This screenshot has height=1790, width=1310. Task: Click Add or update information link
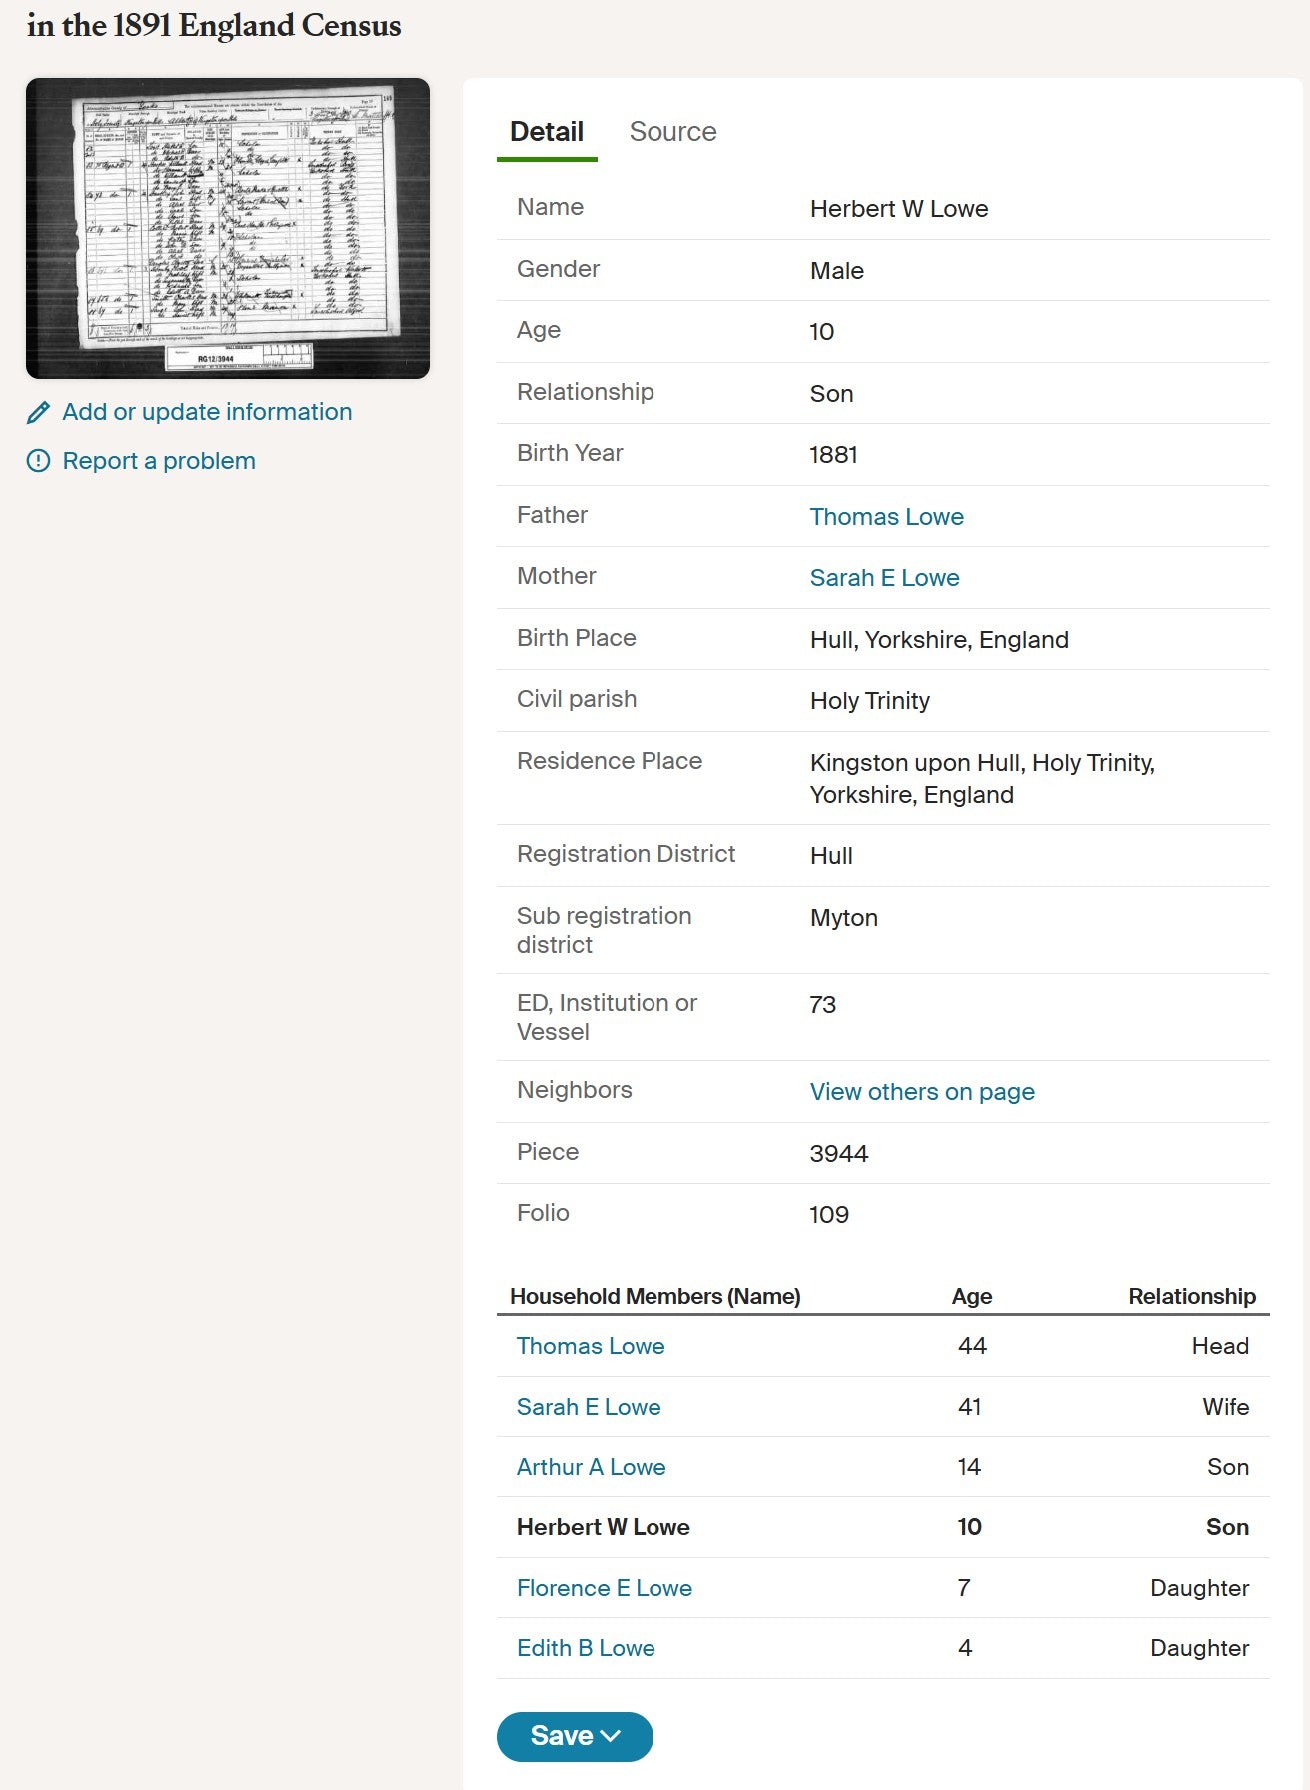[207, 412]
